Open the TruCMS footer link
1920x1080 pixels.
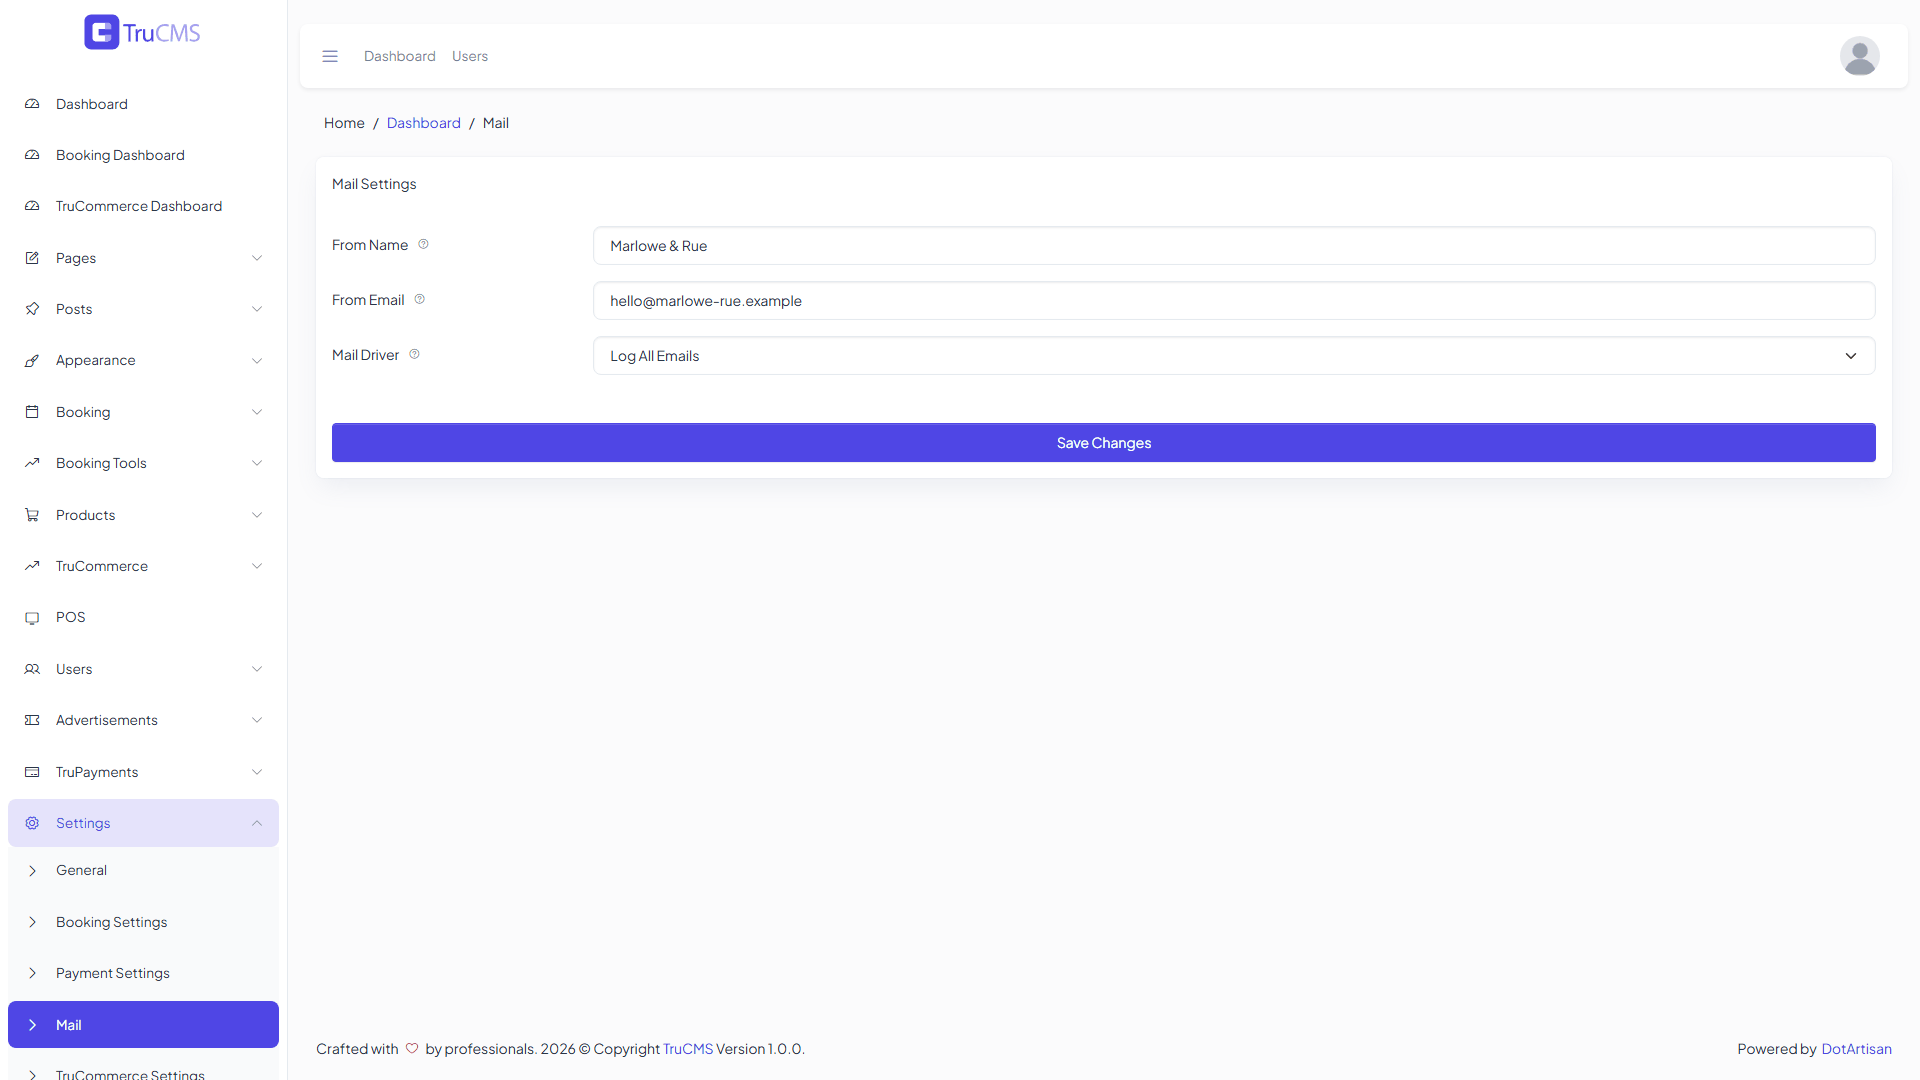pos(687,1049)
